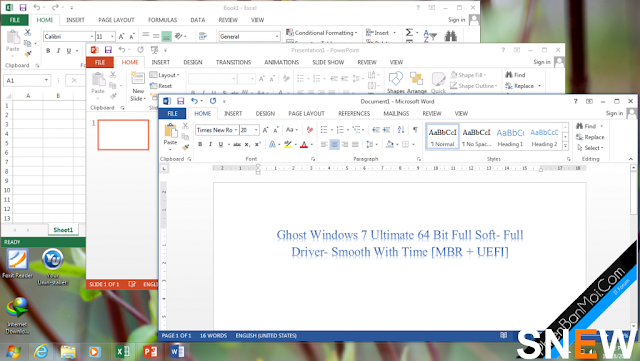Select the Format Painter brush in Word
The height and width of the screenshot is (361, 640).
click(x=186, y=147)
